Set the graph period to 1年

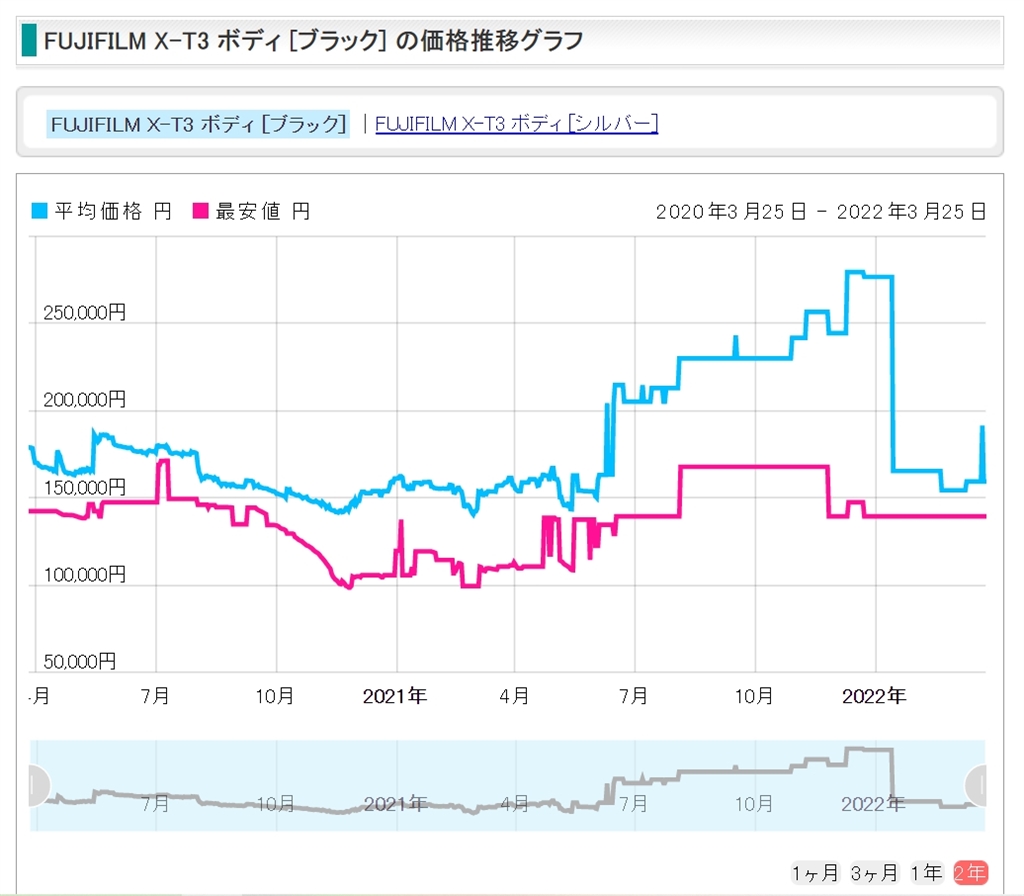click(x=926, y=873)
